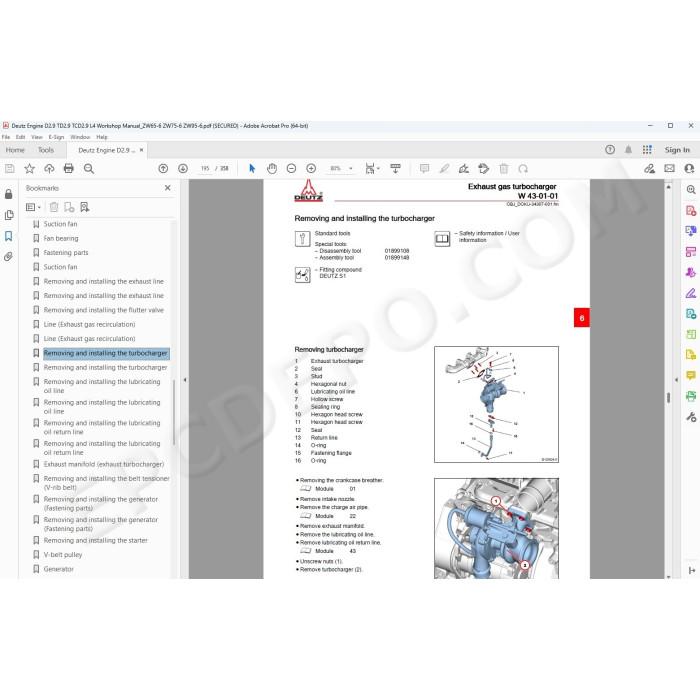Open the View menu
This screenshot has height=700, width=700.
[x=37, y=137]
